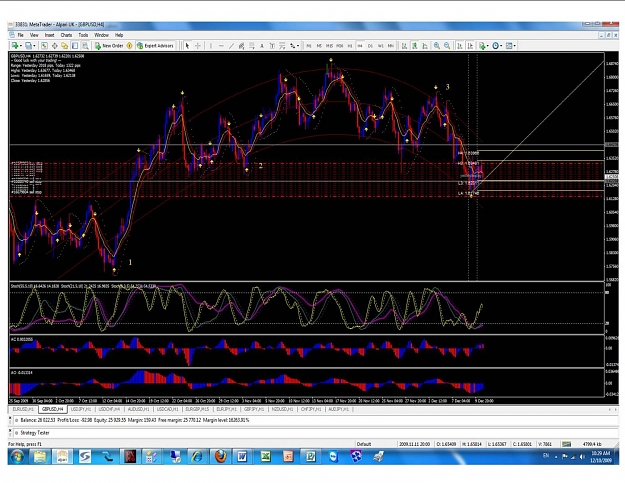The image size is (625, 483).
Task: Select the Fibonacci retracement tool
Action: 252,46
